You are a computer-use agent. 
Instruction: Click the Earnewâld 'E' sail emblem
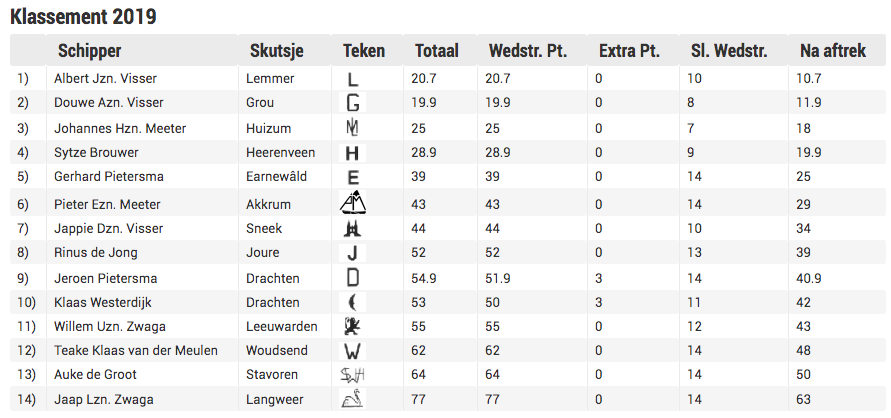click(352, 177)
